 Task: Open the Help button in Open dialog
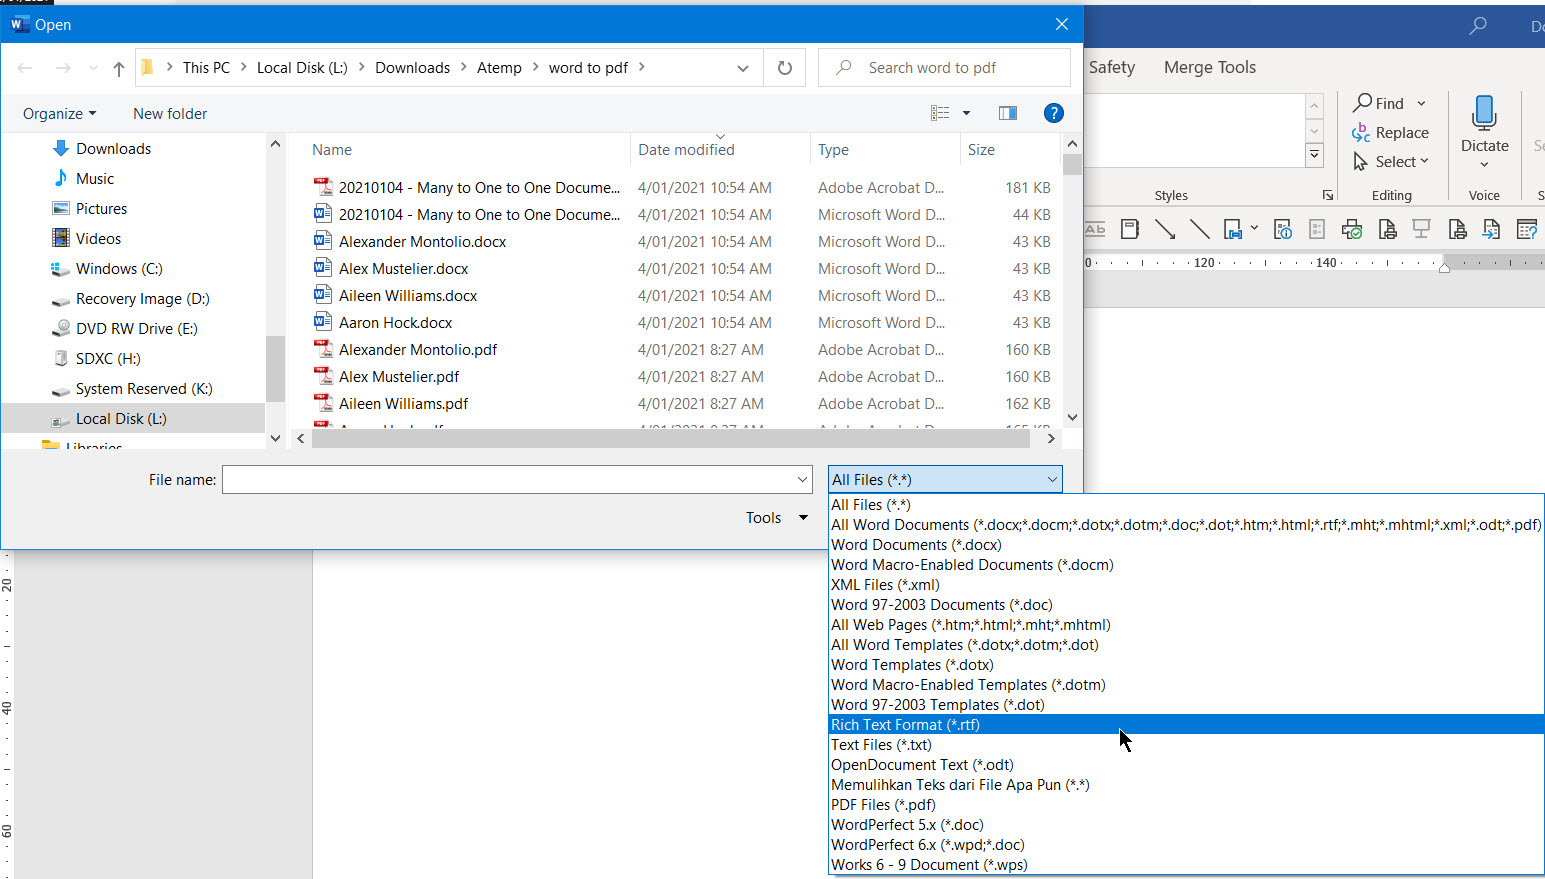[1053, 113]
